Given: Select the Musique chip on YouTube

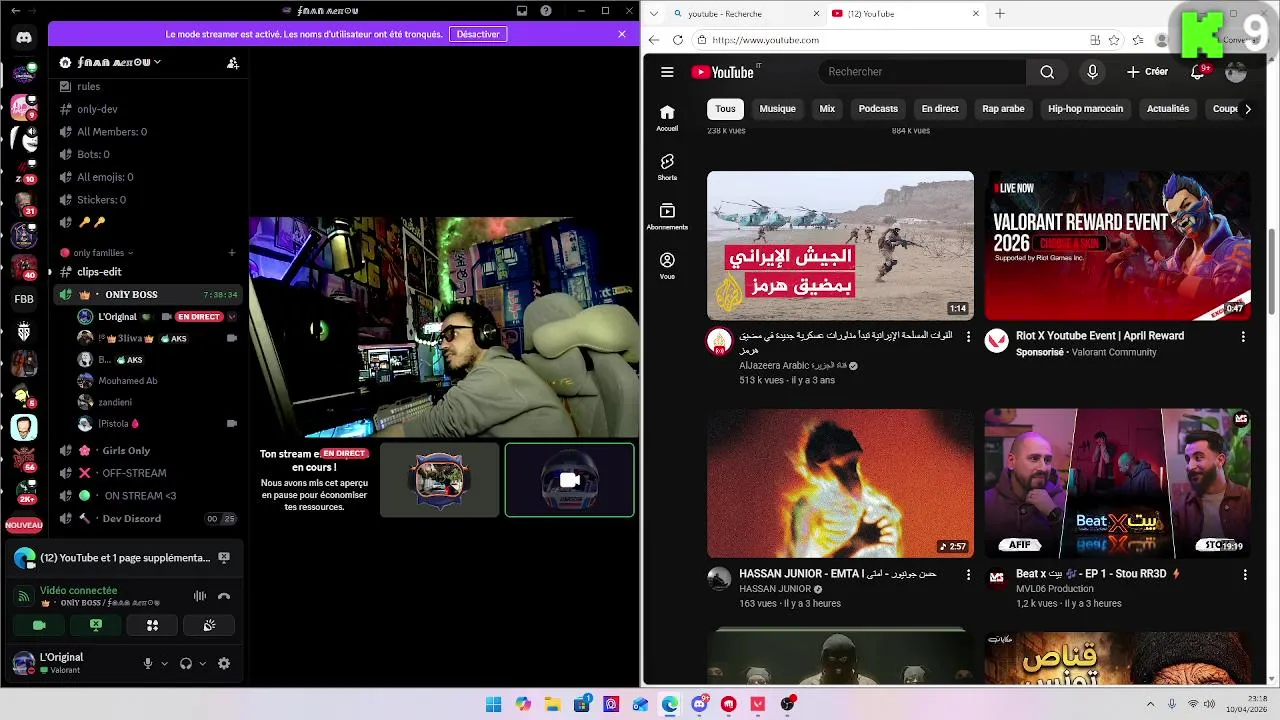Looking at the screenshot, I should [777, 109].
